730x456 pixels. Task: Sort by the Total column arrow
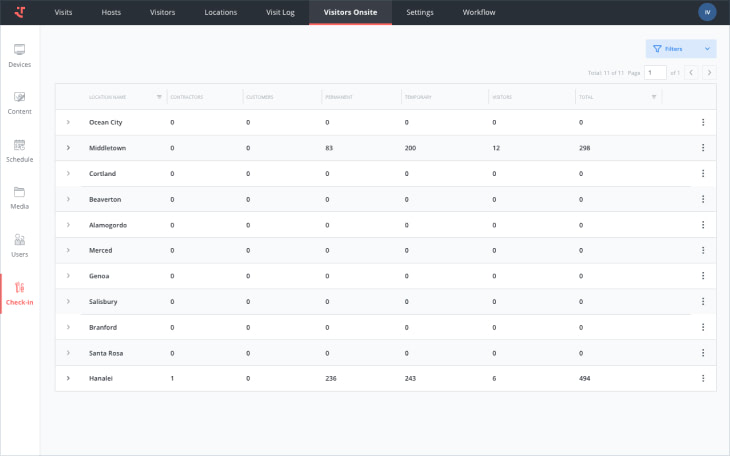click(654, 97)
